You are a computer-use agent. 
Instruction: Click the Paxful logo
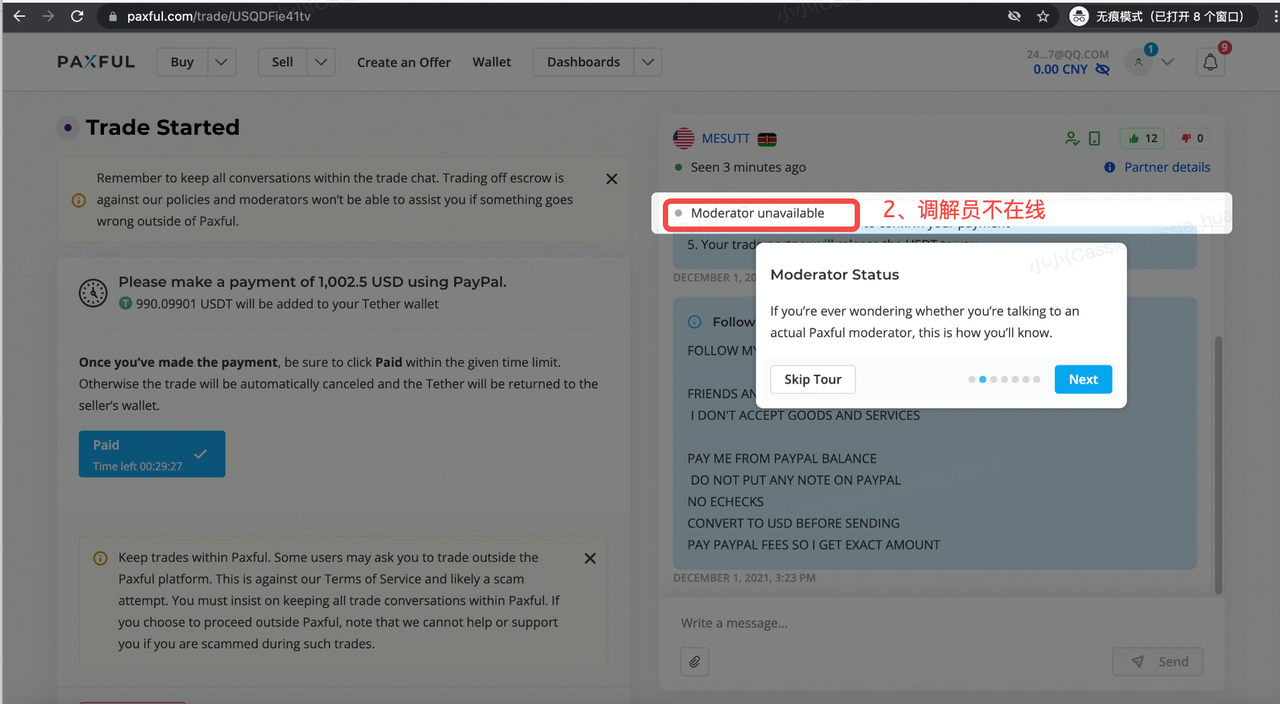[x=96, y=62]
